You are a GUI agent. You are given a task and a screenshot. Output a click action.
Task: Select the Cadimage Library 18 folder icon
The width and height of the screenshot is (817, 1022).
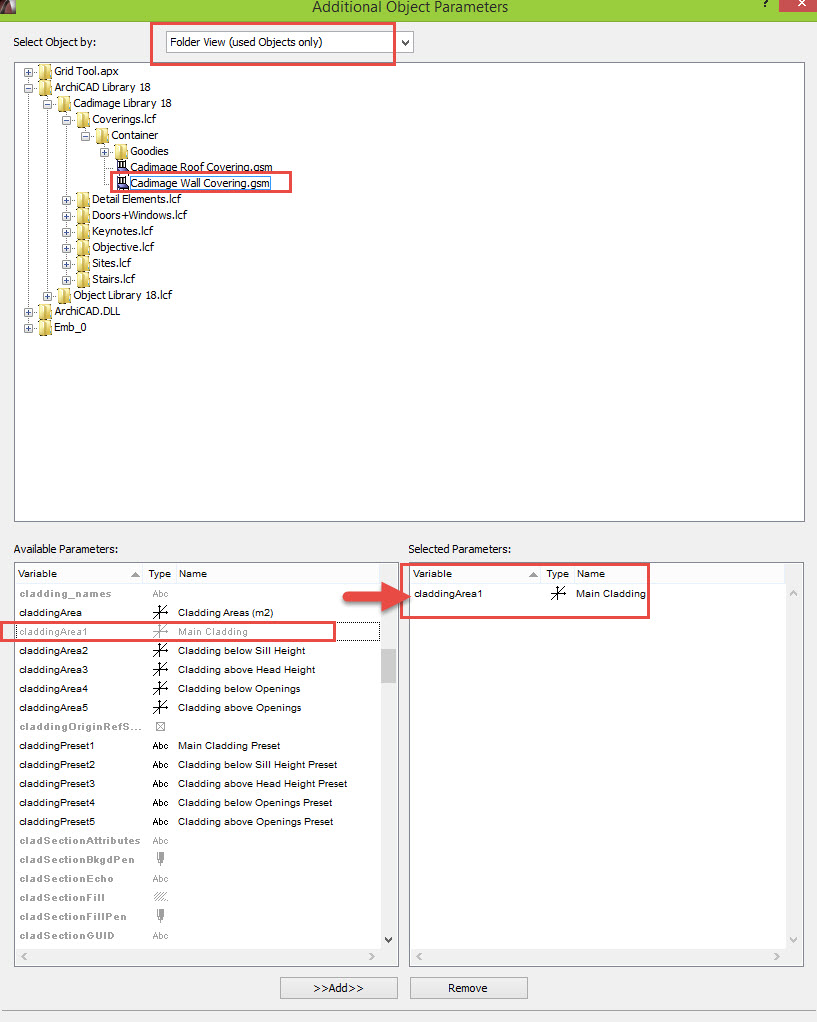(x=64, y=103)
